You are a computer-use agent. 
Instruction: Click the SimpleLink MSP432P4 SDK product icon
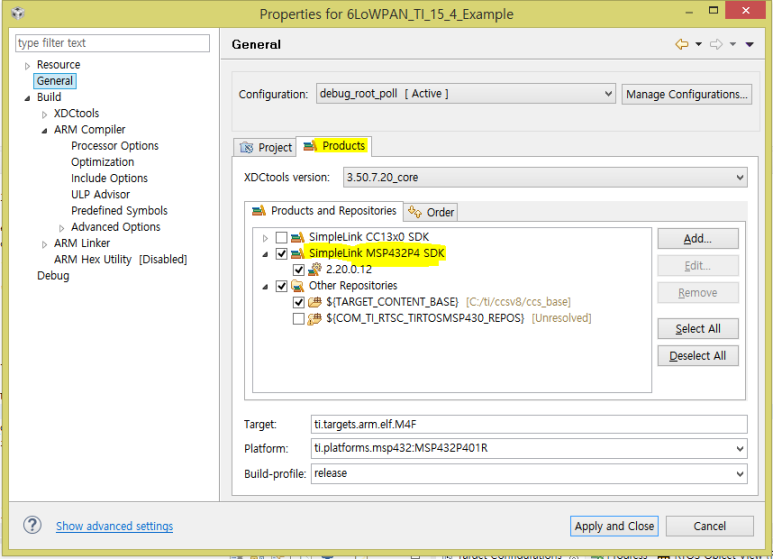click(298, 254)
